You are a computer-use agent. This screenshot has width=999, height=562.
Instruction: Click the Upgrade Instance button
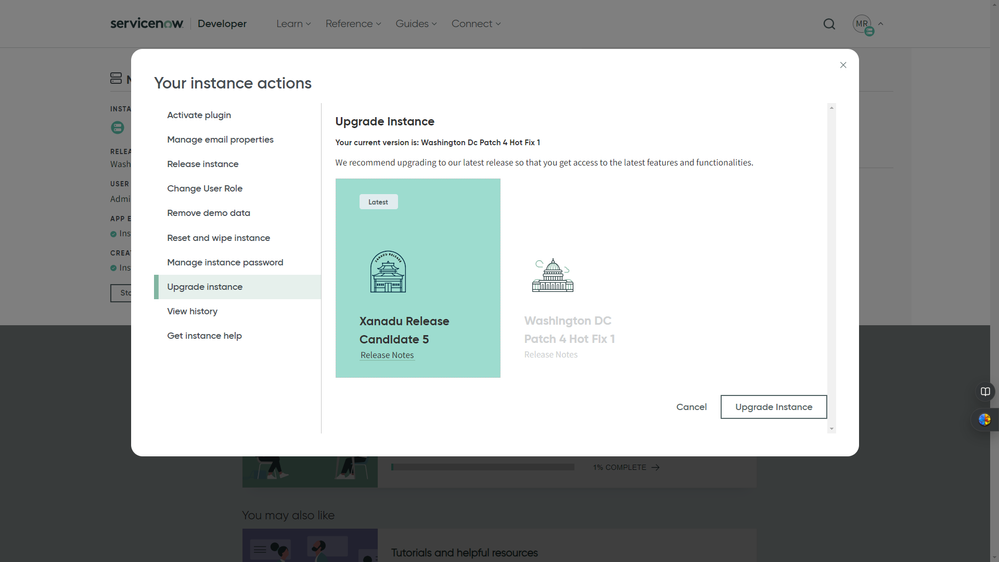(773, 407)
